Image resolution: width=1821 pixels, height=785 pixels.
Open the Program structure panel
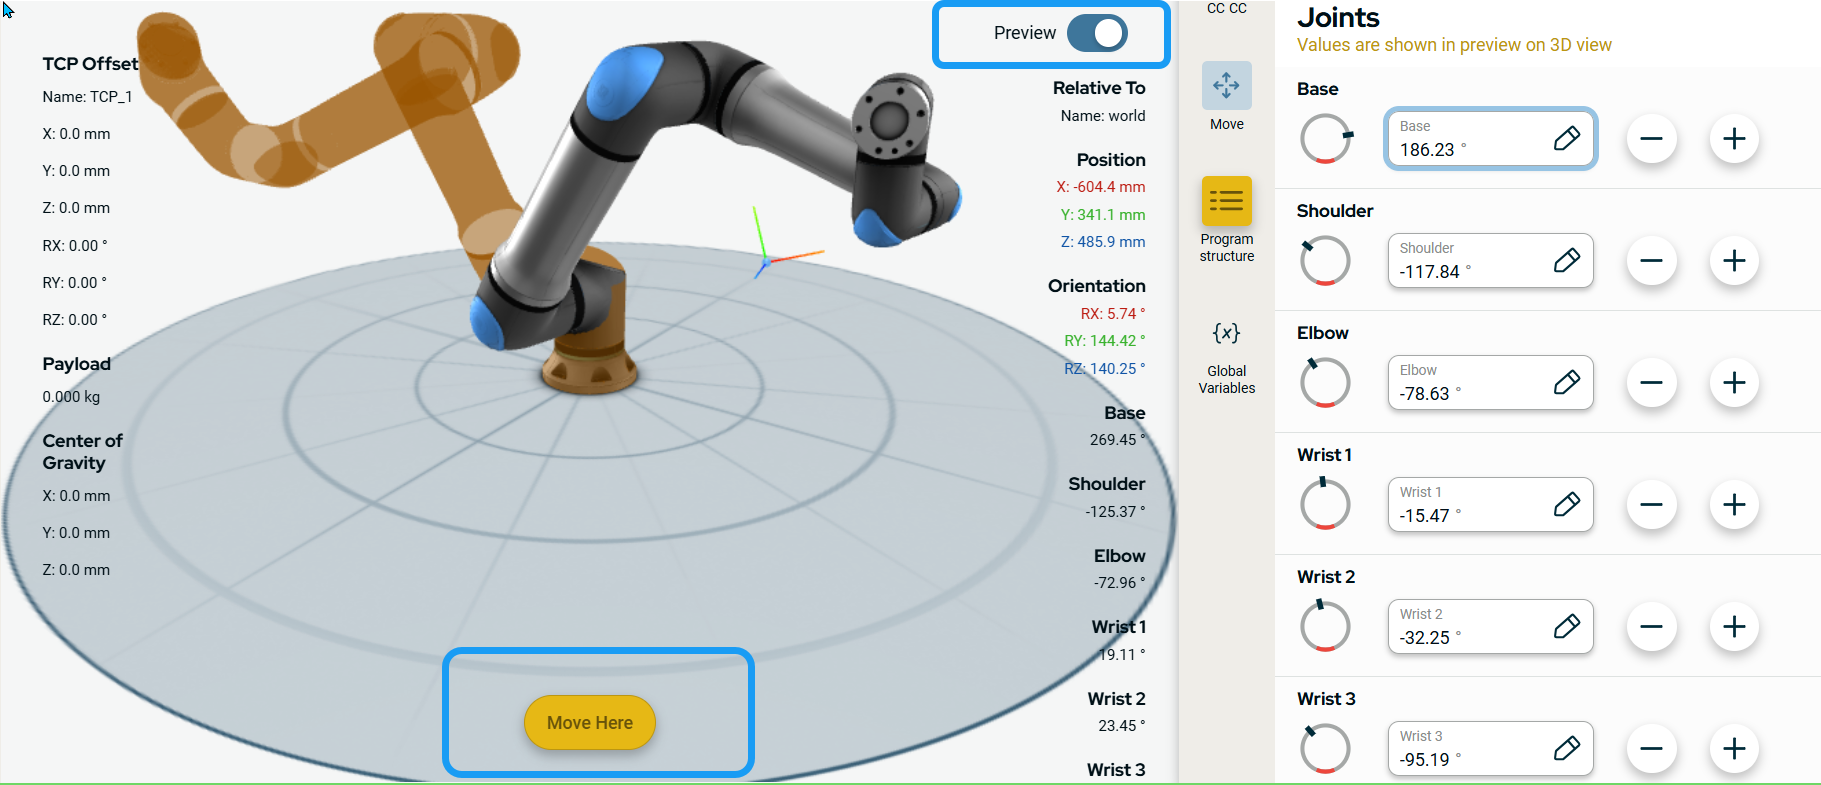pyautogui.click(x=1226, y=219)
